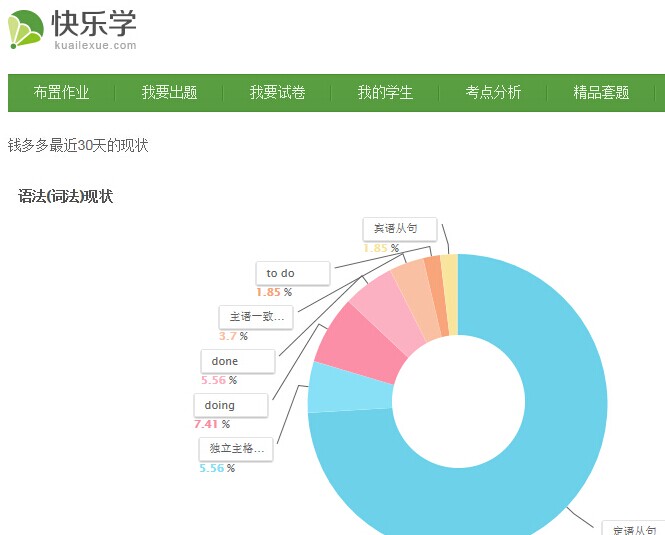
Task: Click the 定语从句 label at bottom right
Action: point(634,529)
